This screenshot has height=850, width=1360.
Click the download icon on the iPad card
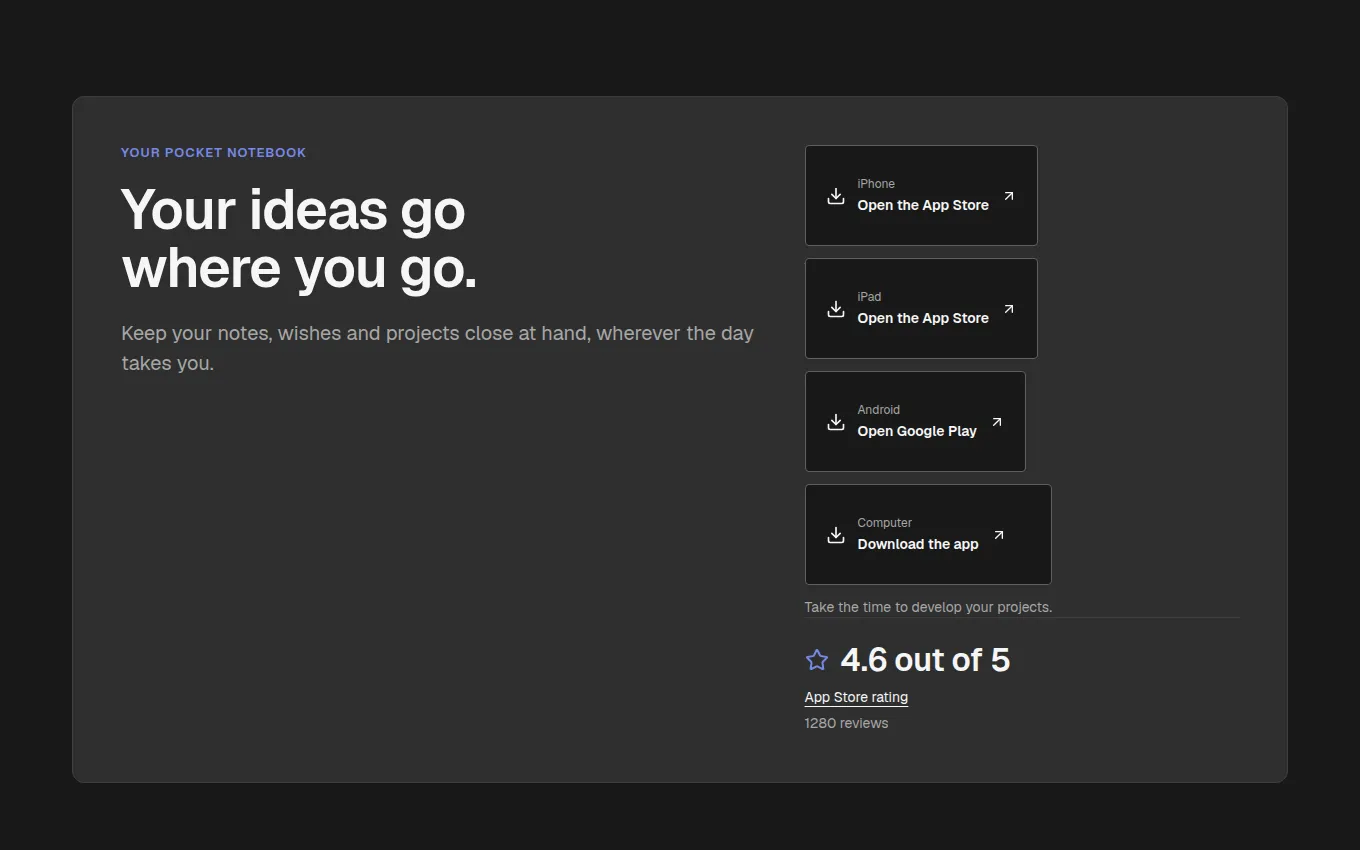coord(836,309)
